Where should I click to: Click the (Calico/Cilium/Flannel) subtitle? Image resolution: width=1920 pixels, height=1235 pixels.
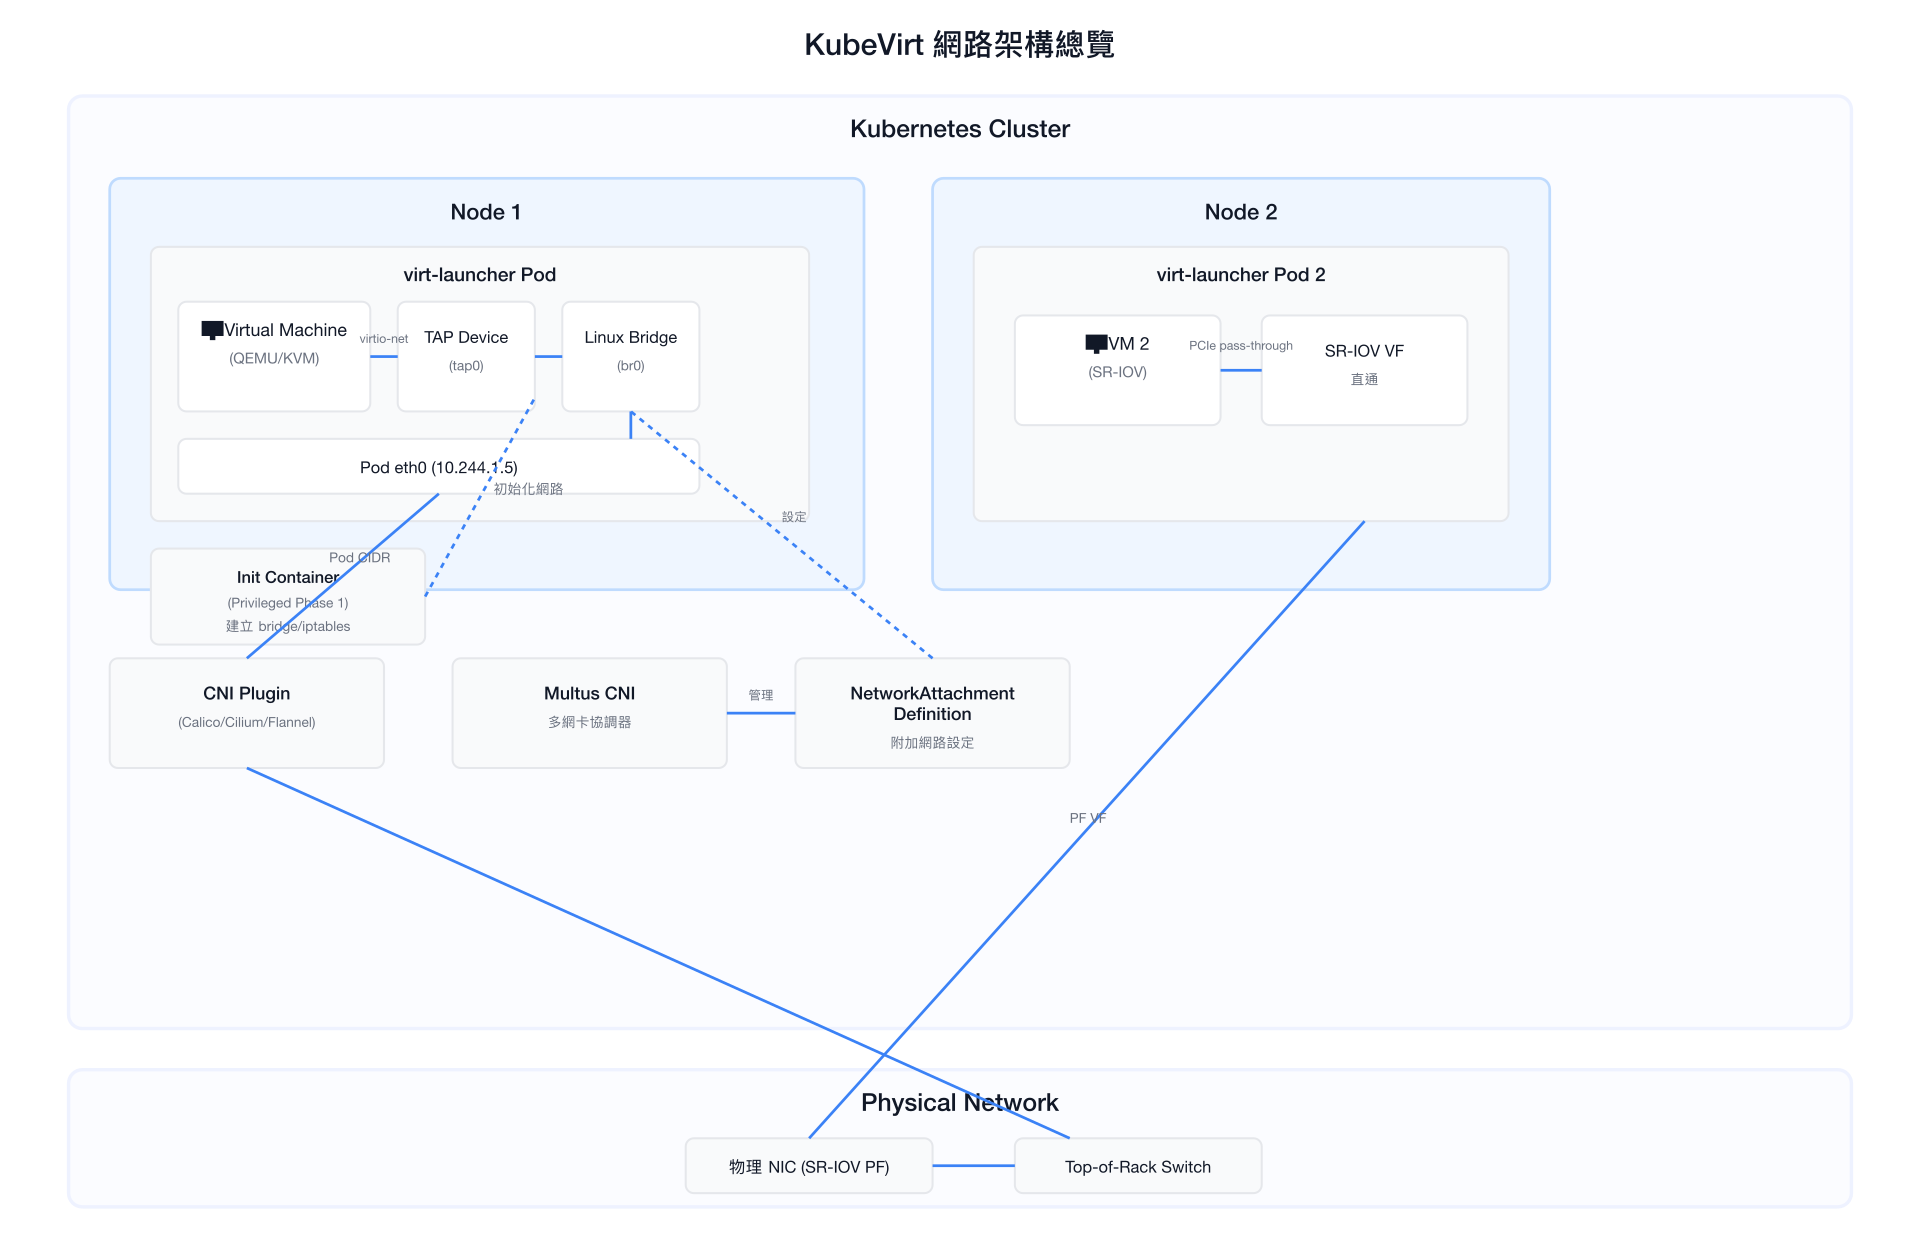[x=247, y=722]
